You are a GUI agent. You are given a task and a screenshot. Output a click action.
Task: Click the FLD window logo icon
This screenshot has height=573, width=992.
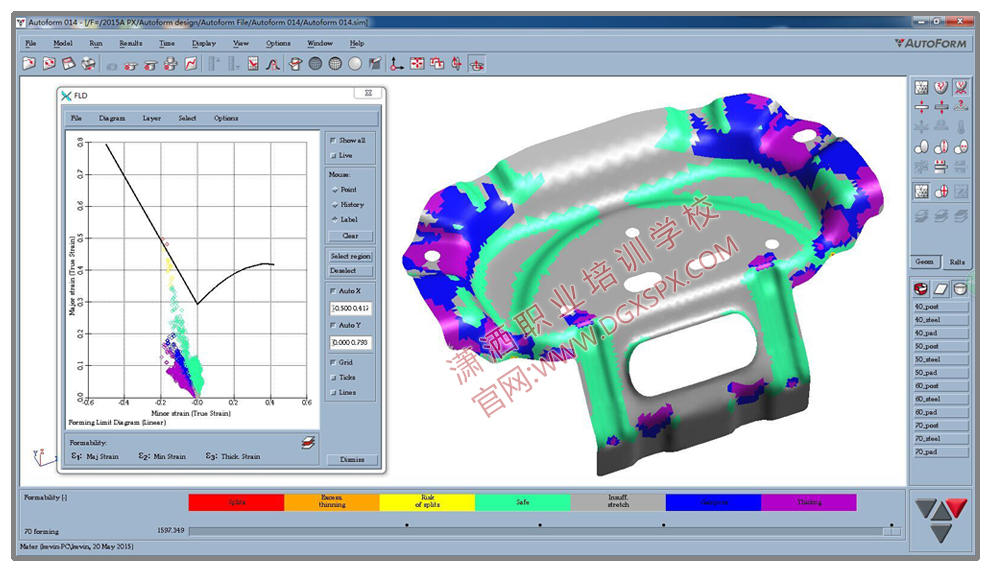point(66,96)
